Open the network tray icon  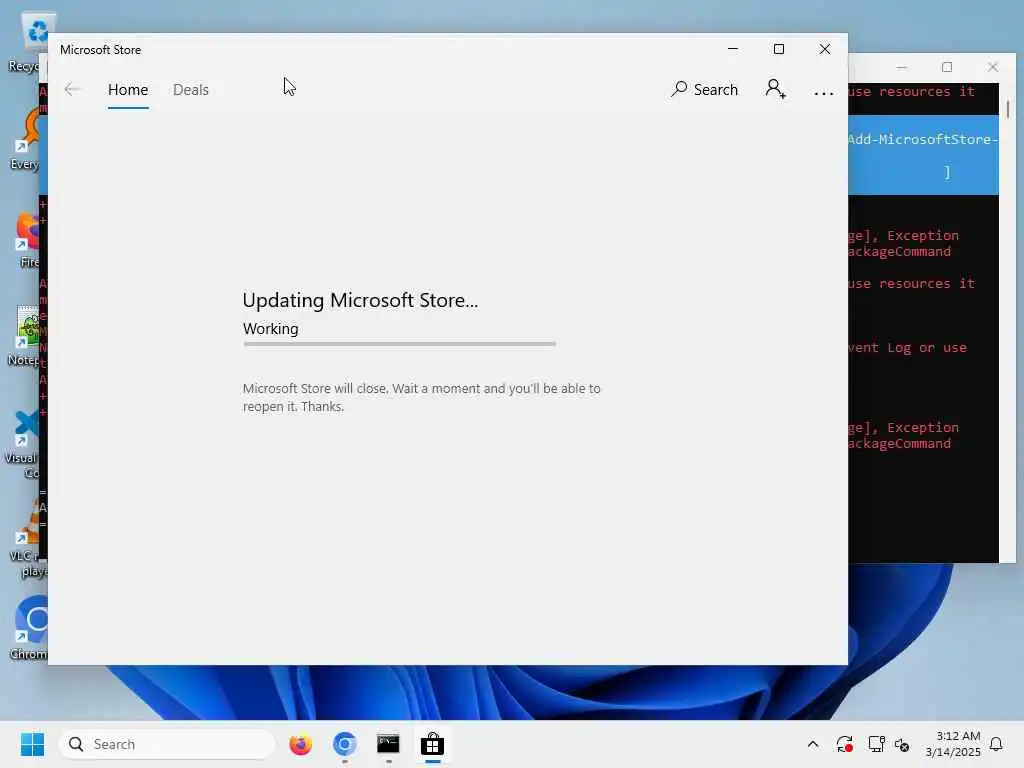pos(876,744)
